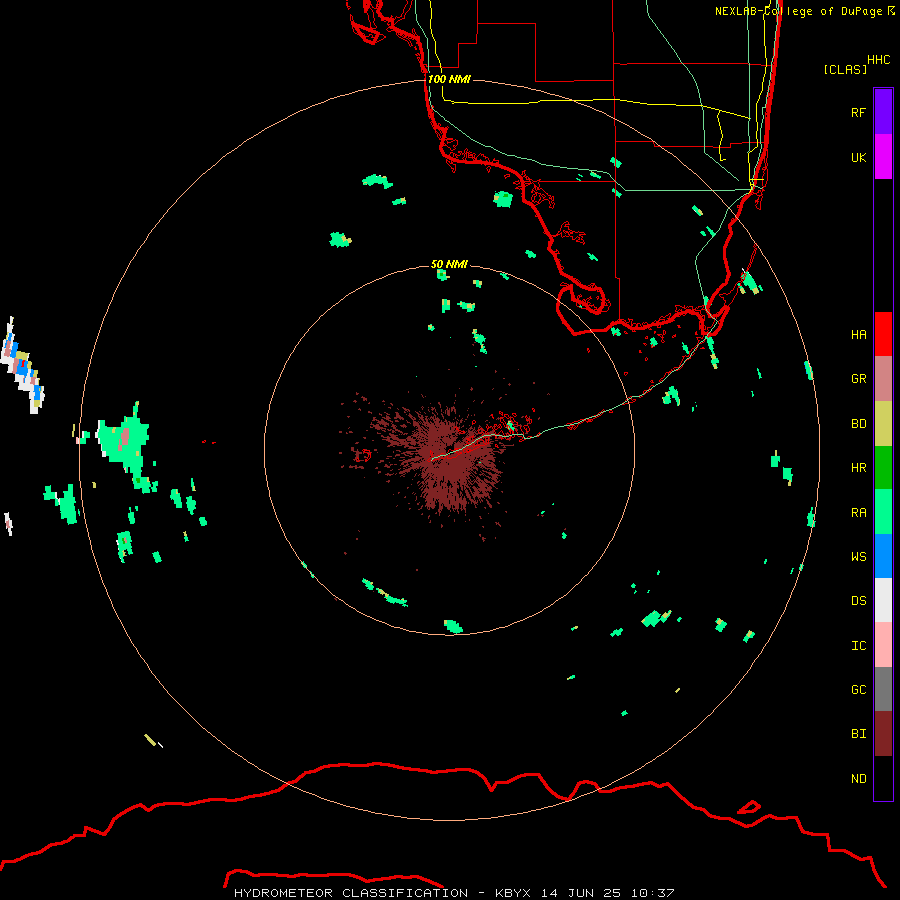Click the BD yellow legend swatch
Screen dimensions: 900x900
coord(883,424)
